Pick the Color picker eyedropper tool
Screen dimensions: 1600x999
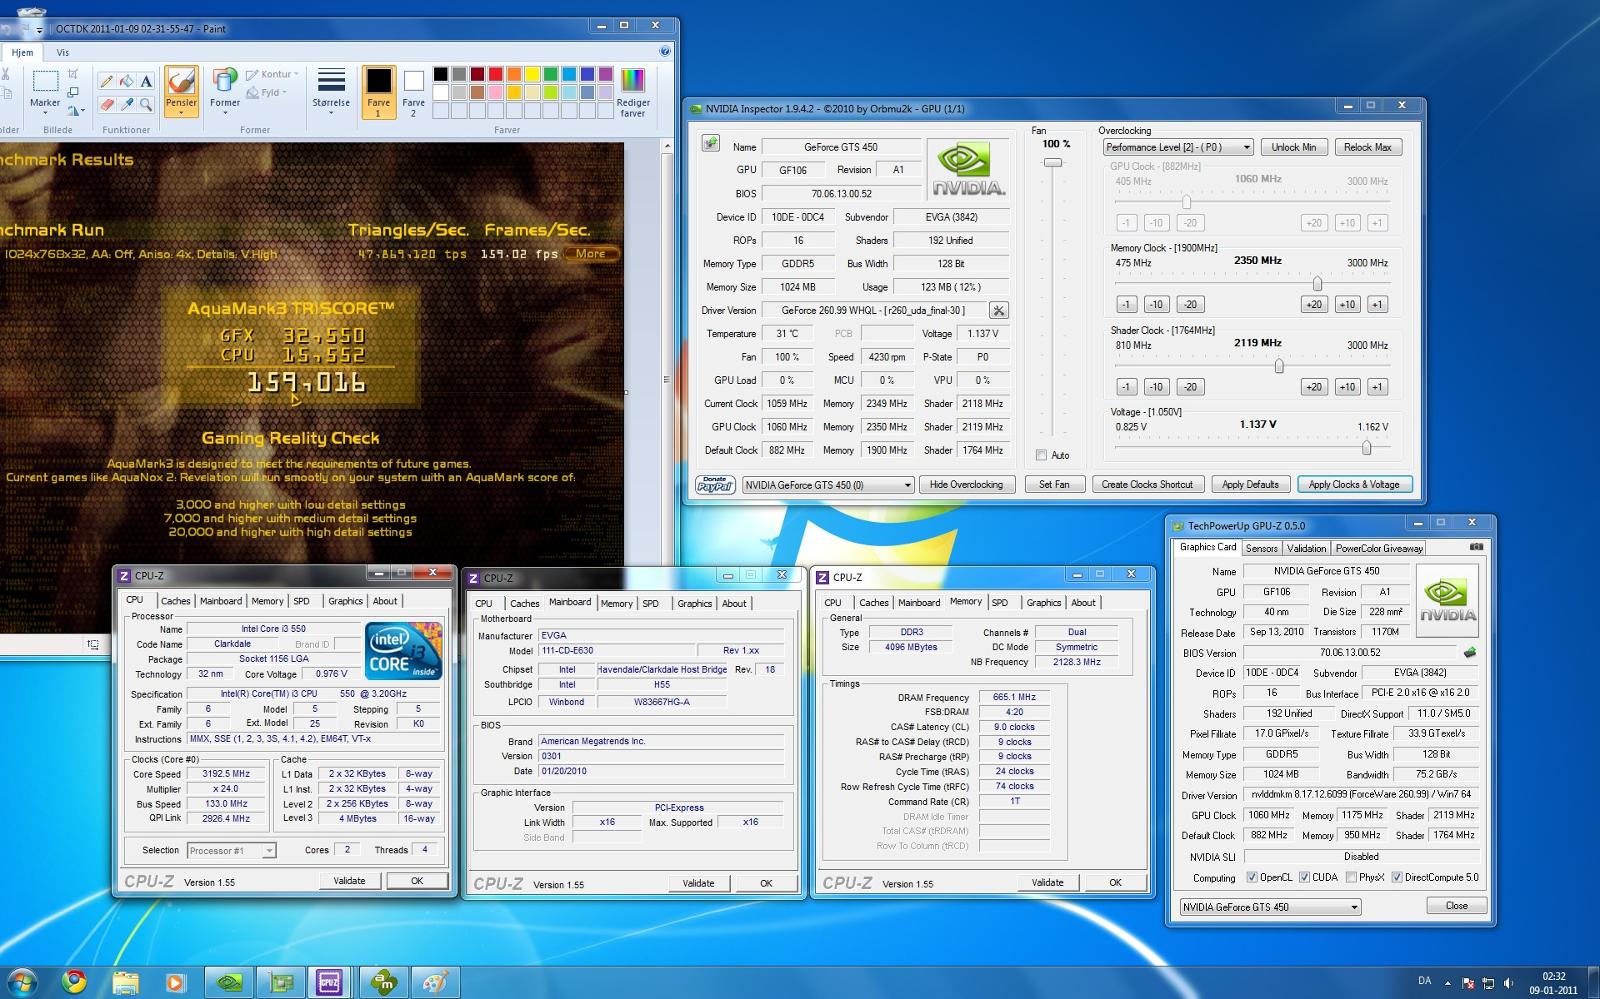click(126, 104)
